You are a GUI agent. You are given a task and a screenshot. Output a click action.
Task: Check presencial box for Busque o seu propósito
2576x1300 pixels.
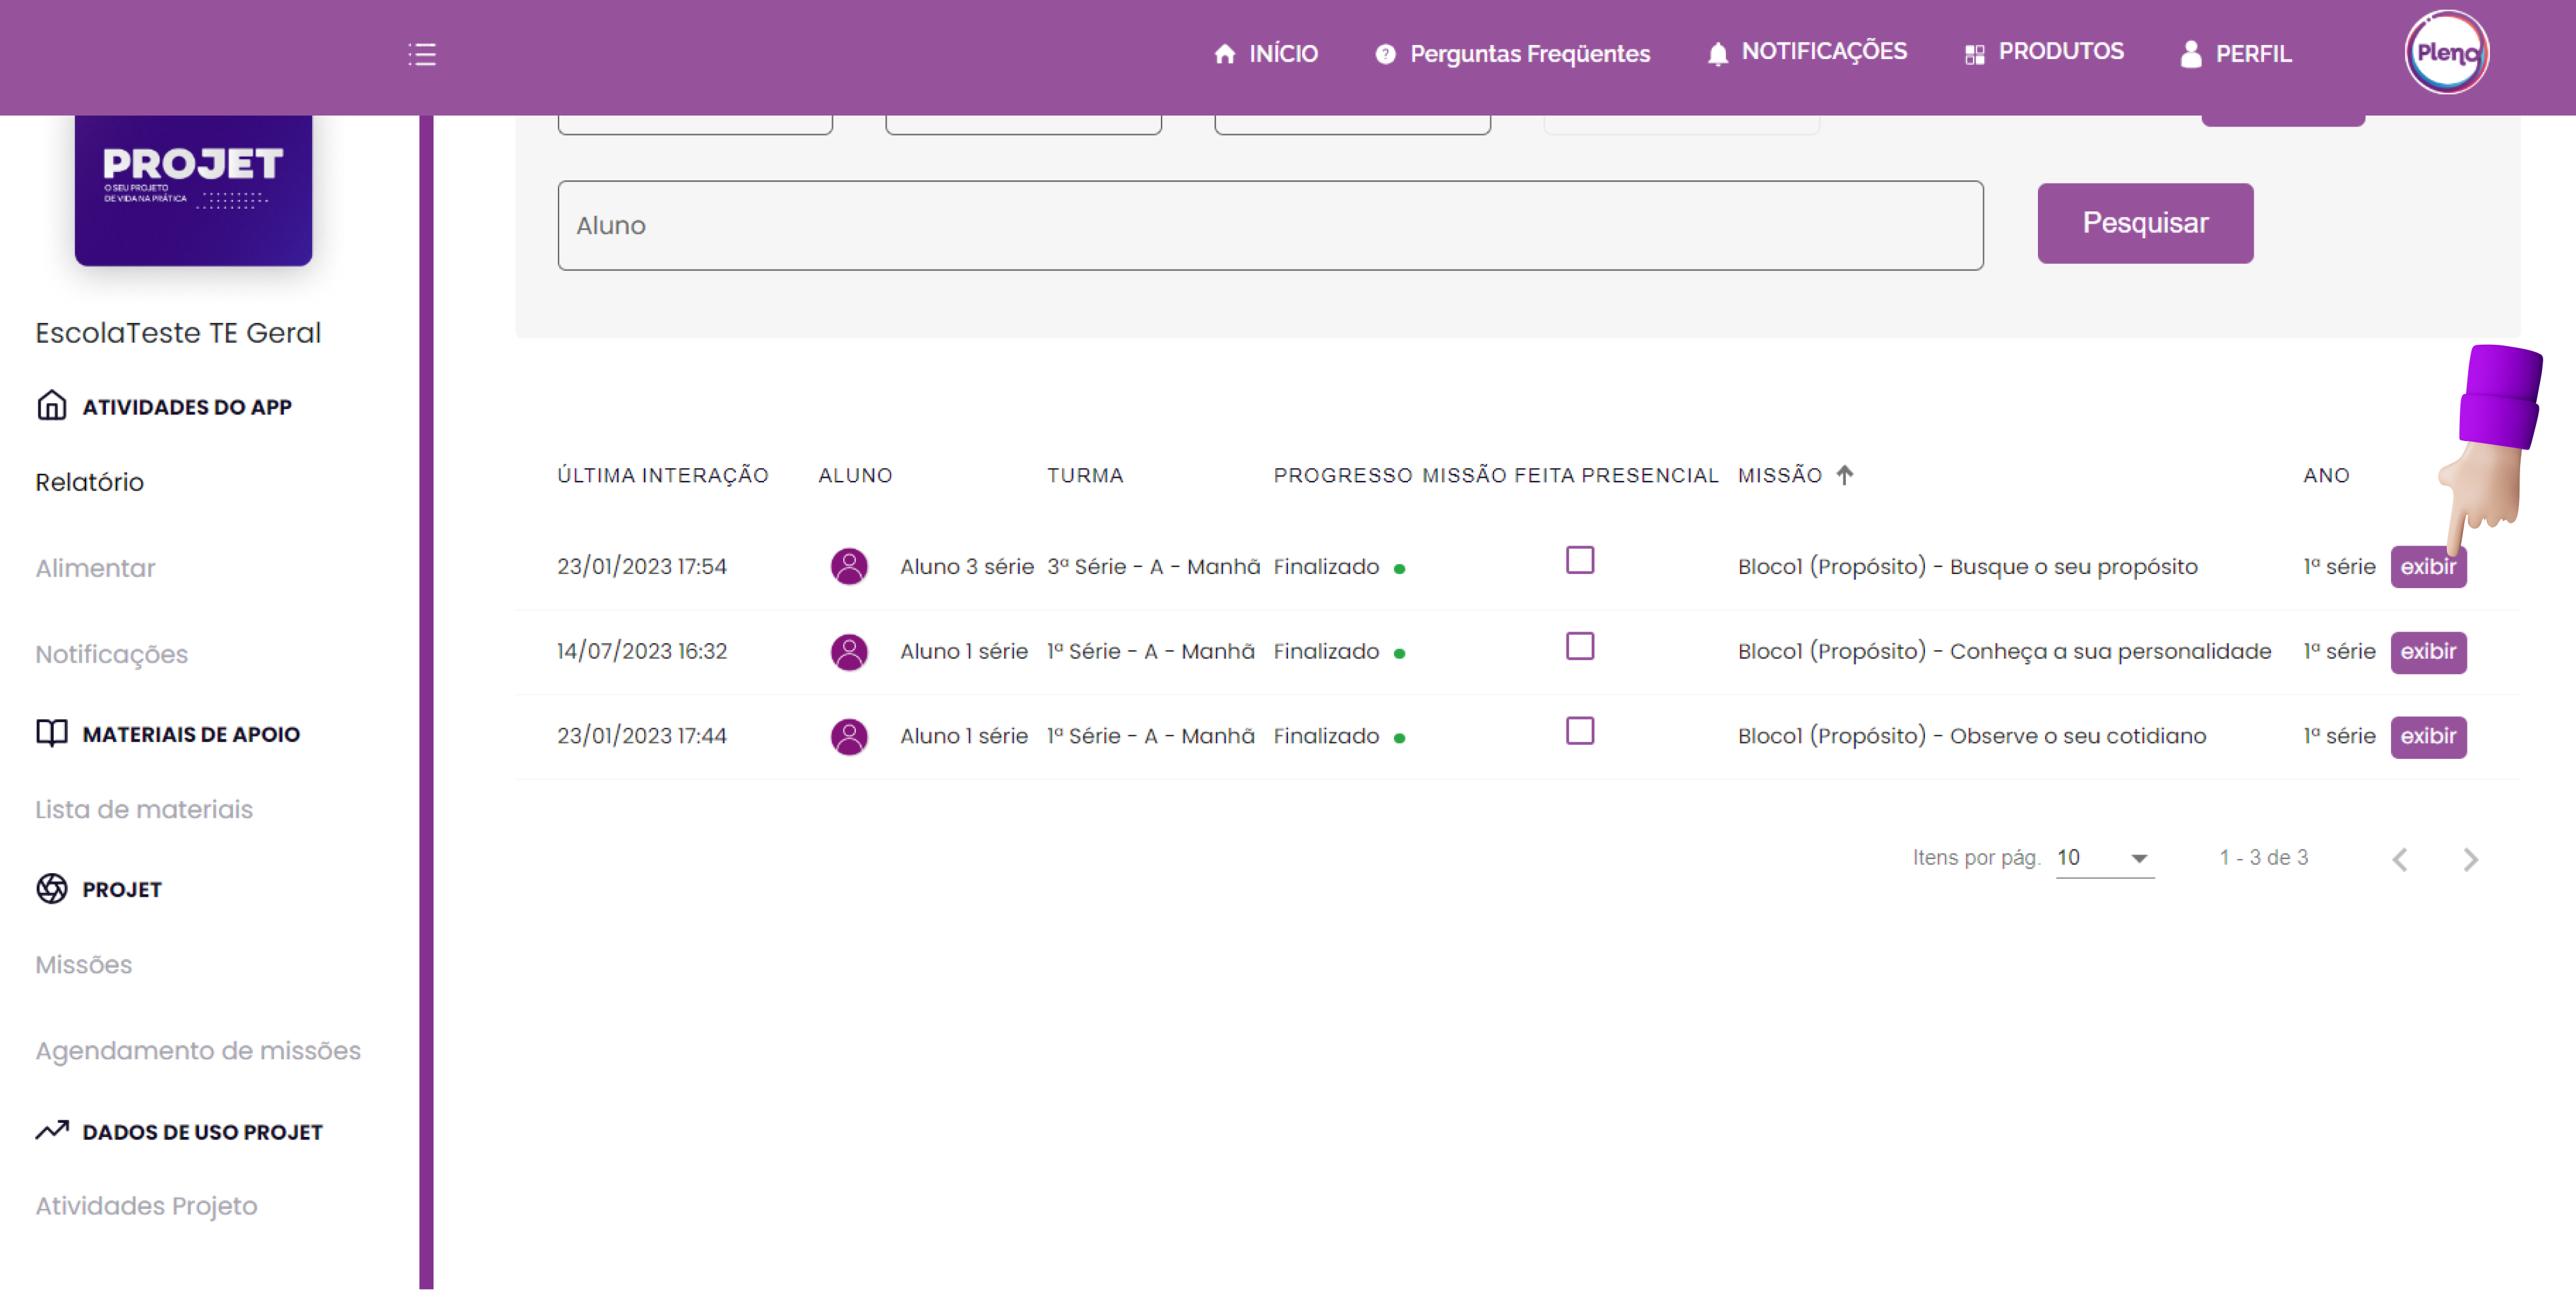(1579, 560)
